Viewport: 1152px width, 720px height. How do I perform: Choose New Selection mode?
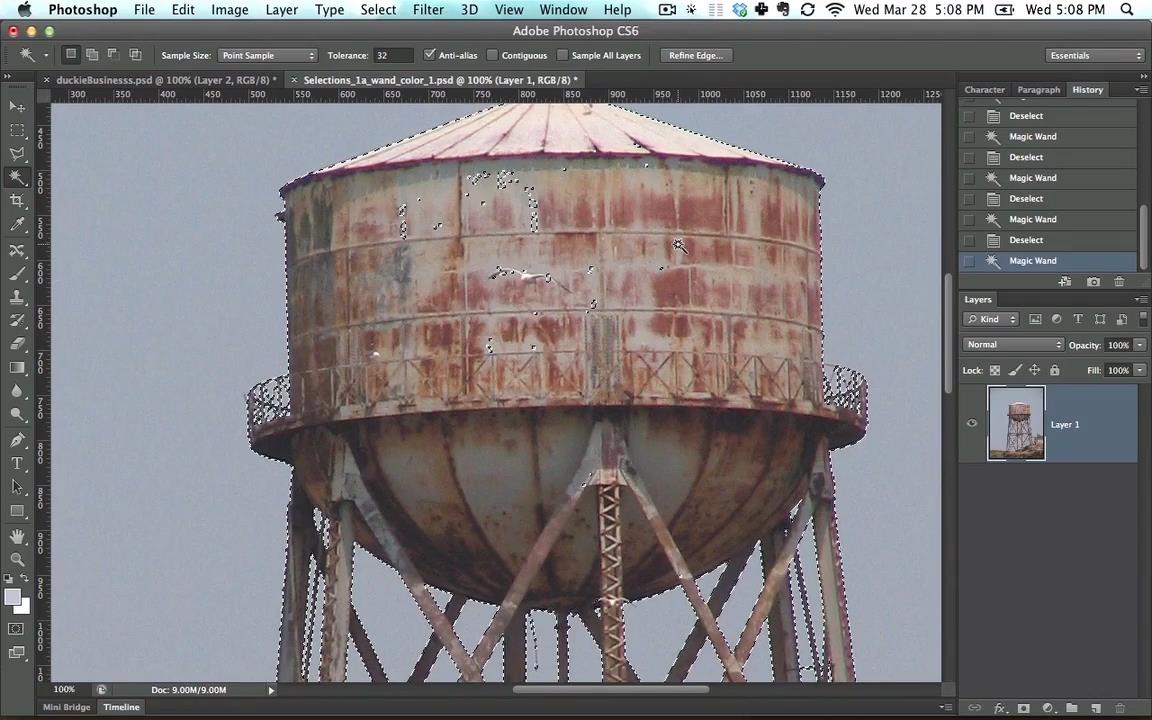71,54
